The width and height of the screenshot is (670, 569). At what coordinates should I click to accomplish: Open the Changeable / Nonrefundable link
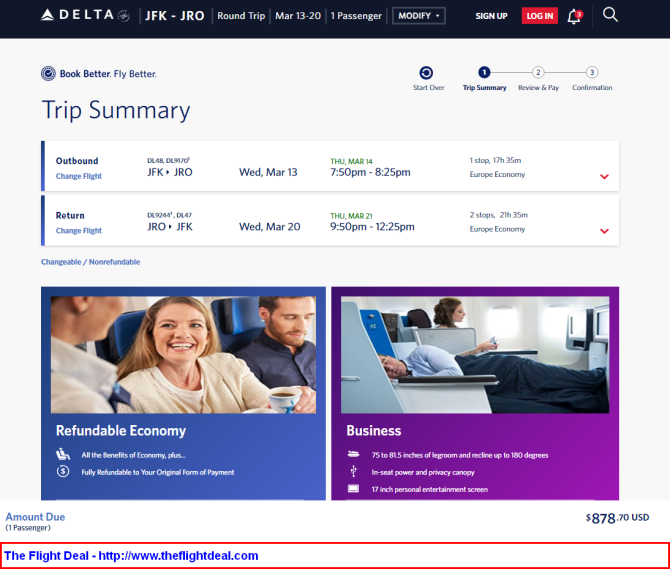[x=90, y=262]
